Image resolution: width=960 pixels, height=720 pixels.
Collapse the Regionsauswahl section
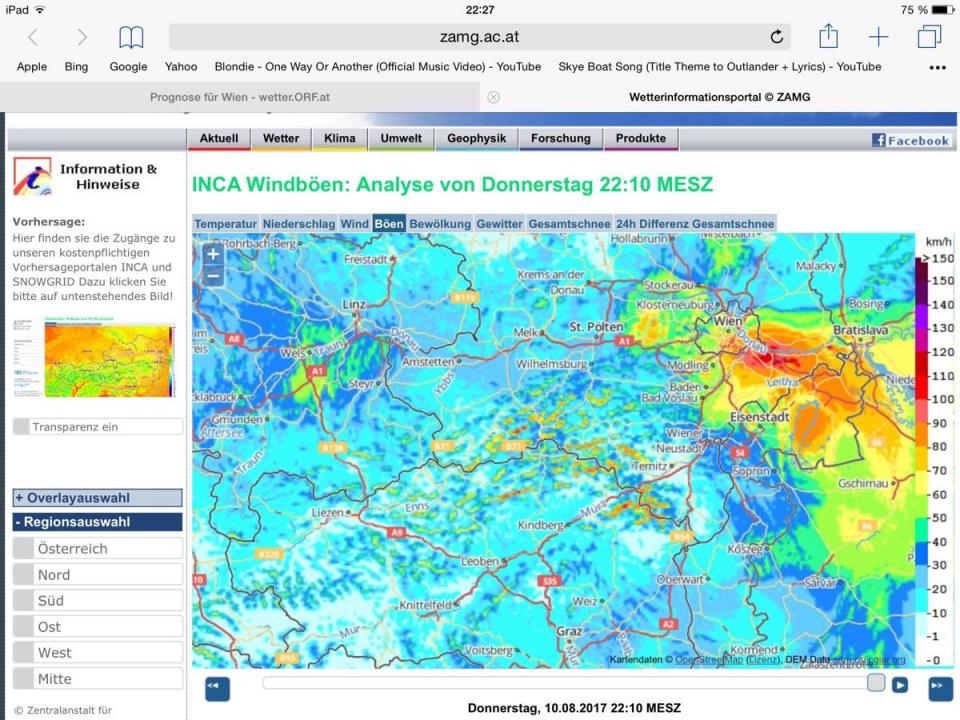(97, 522)
